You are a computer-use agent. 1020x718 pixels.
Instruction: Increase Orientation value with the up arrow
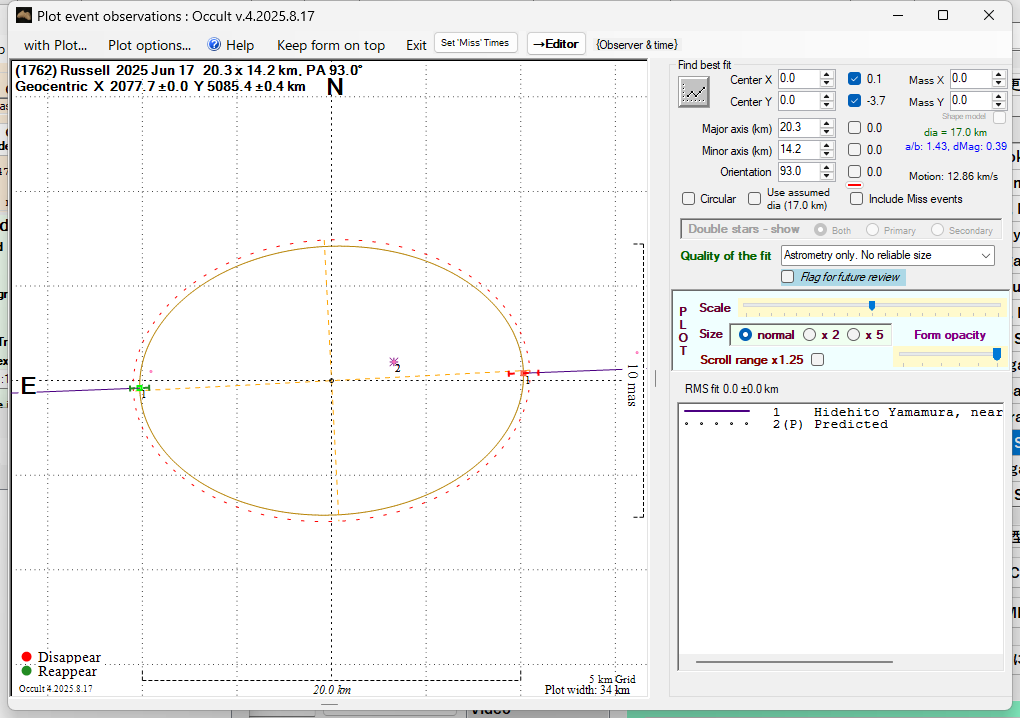point(827,167)
